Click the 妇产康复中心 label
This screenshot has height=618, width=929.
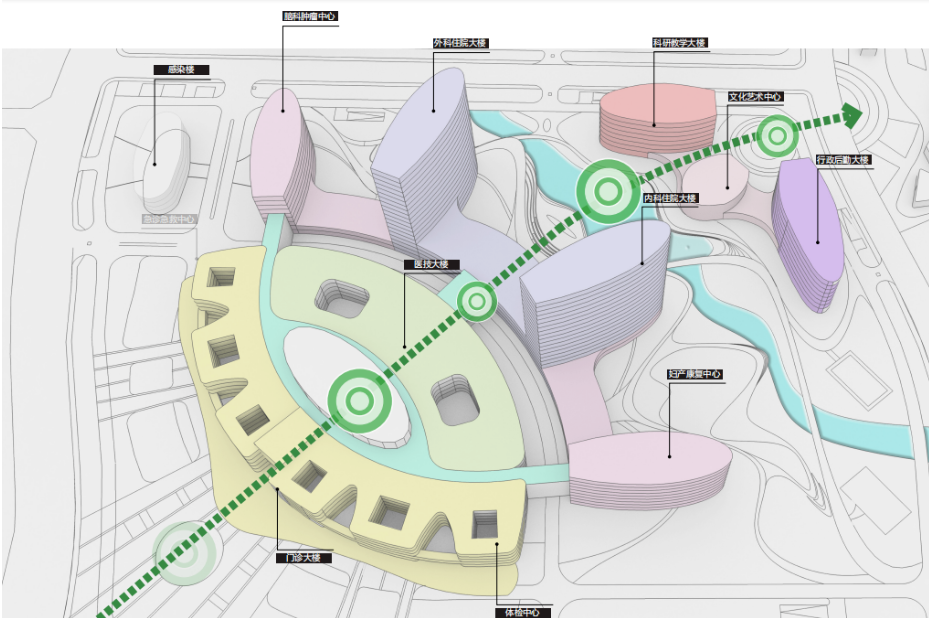(x=695, y=374)
